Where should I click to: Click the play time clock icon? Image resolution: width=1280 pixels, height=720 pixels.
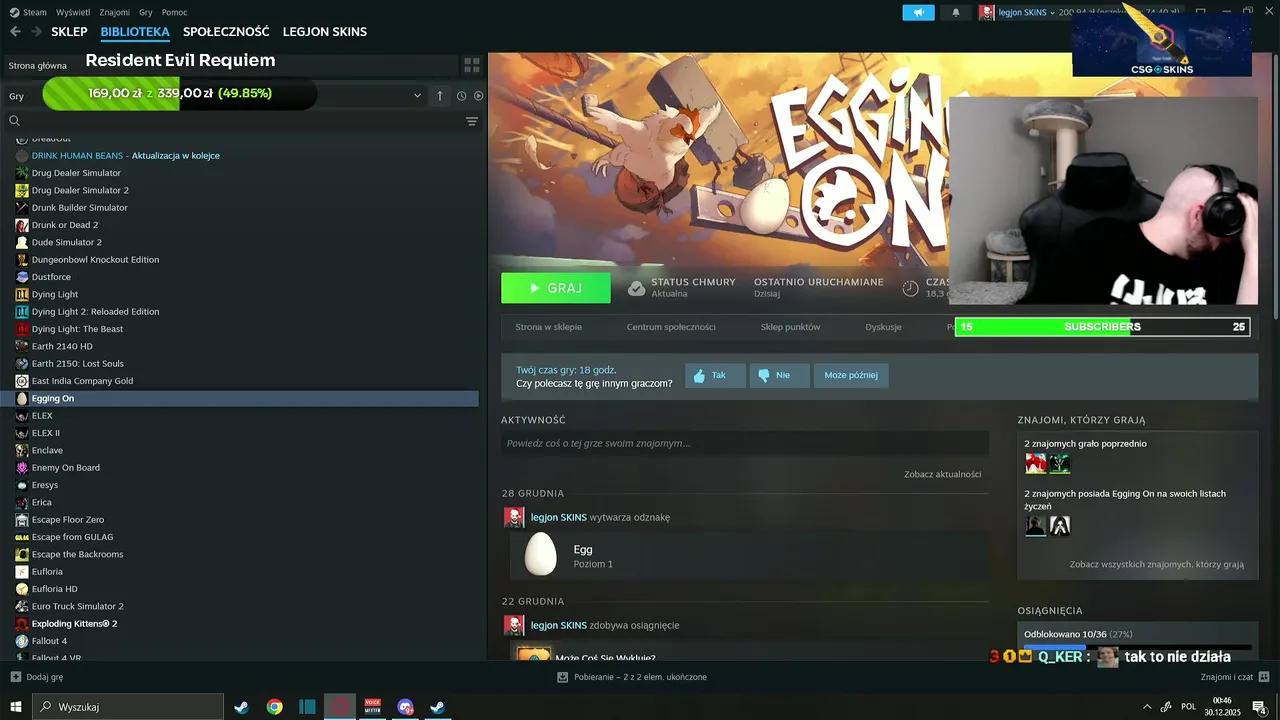tap(910, 288)
